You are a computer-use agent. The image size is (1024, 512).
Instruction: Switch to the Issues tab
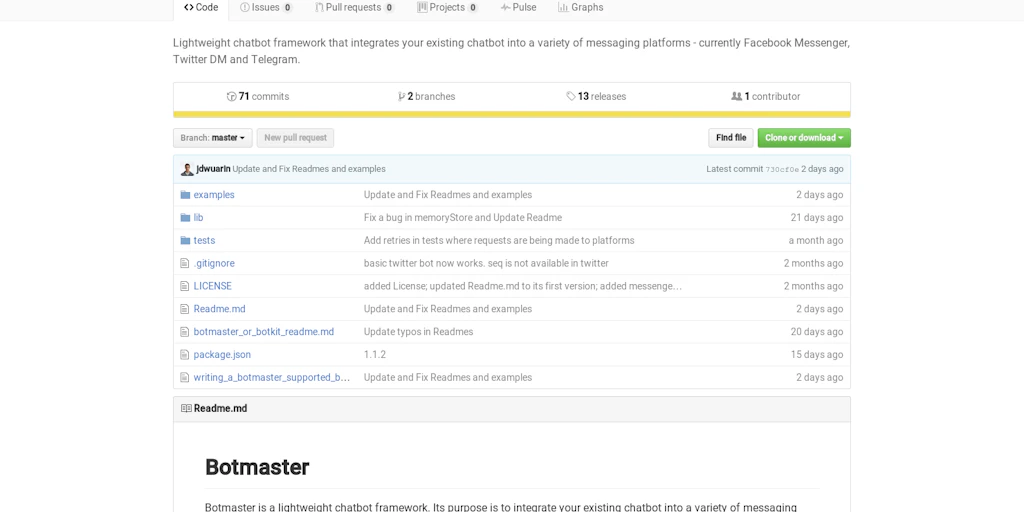[266, 8]
